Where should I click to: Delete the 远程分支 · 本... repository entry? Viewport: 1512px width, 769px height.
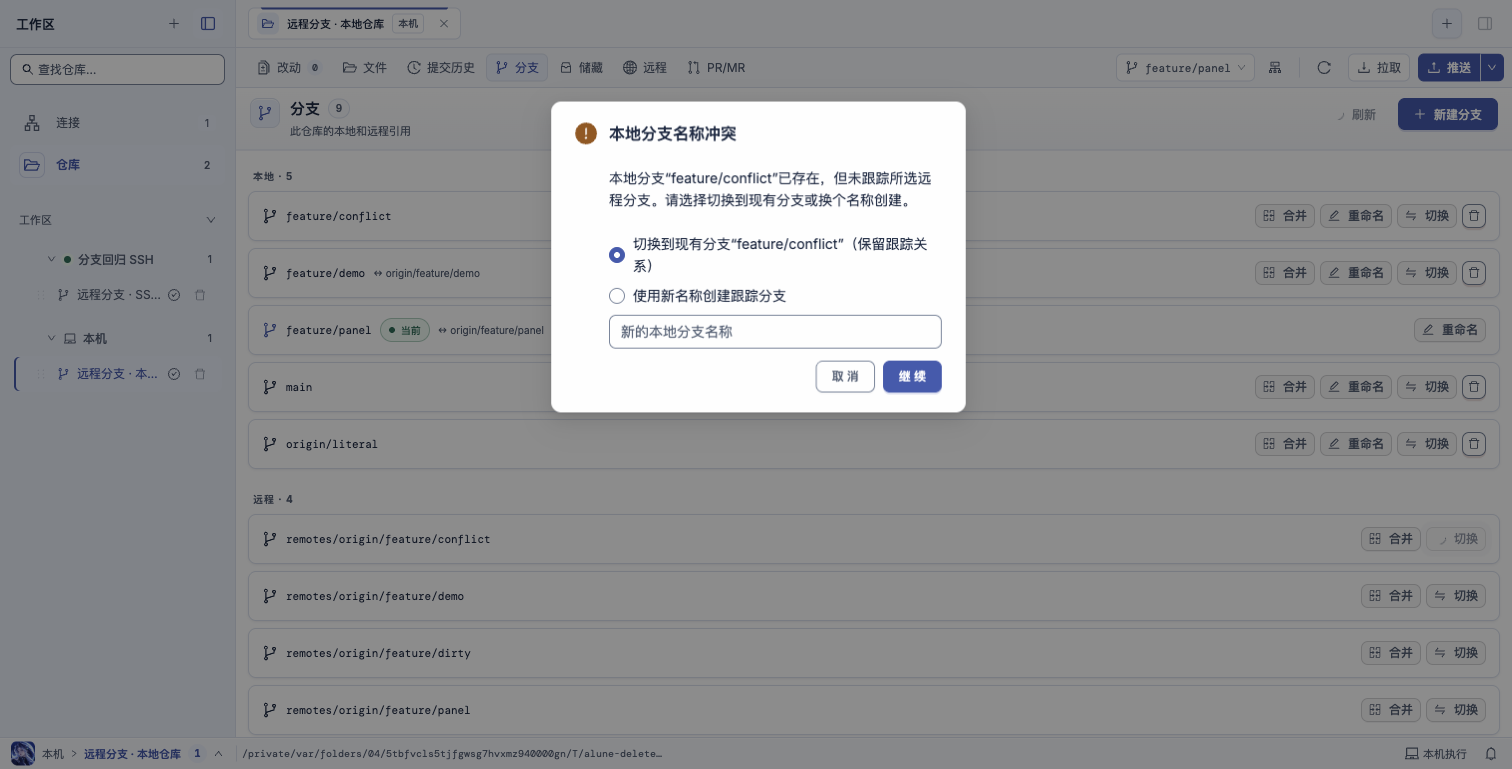tap(200, 374)
